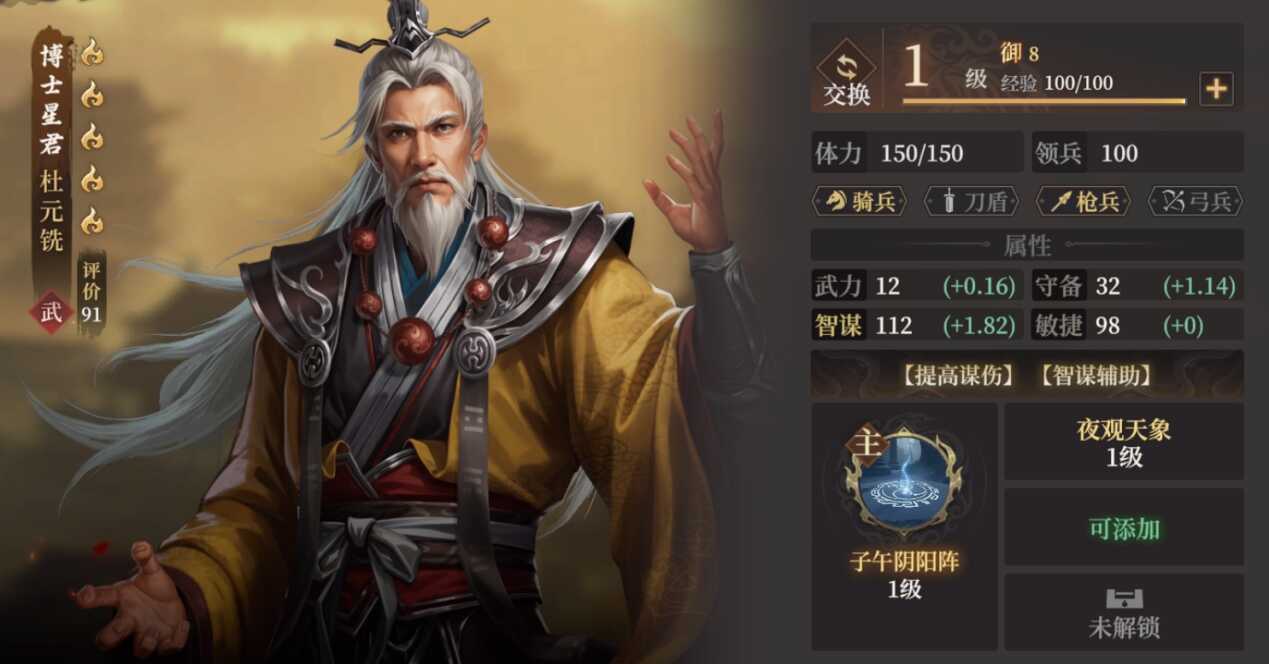Click the plus button beside experience bar

1216,89
